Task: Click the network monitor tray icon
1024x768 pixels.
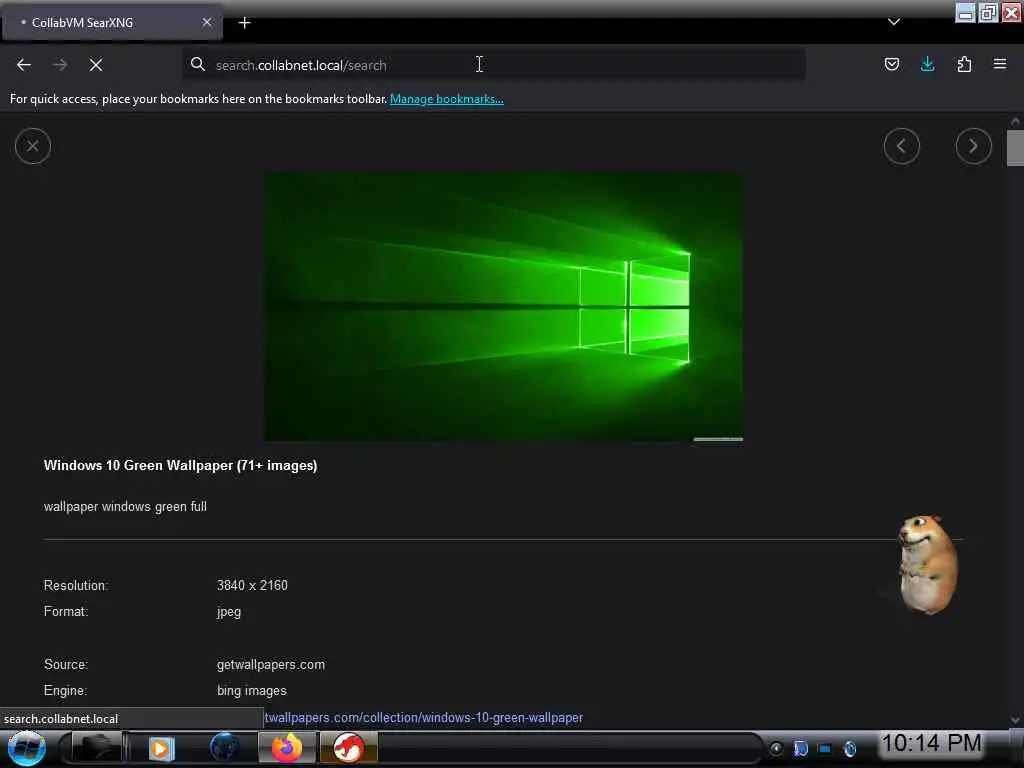Action: pos(825,749)
